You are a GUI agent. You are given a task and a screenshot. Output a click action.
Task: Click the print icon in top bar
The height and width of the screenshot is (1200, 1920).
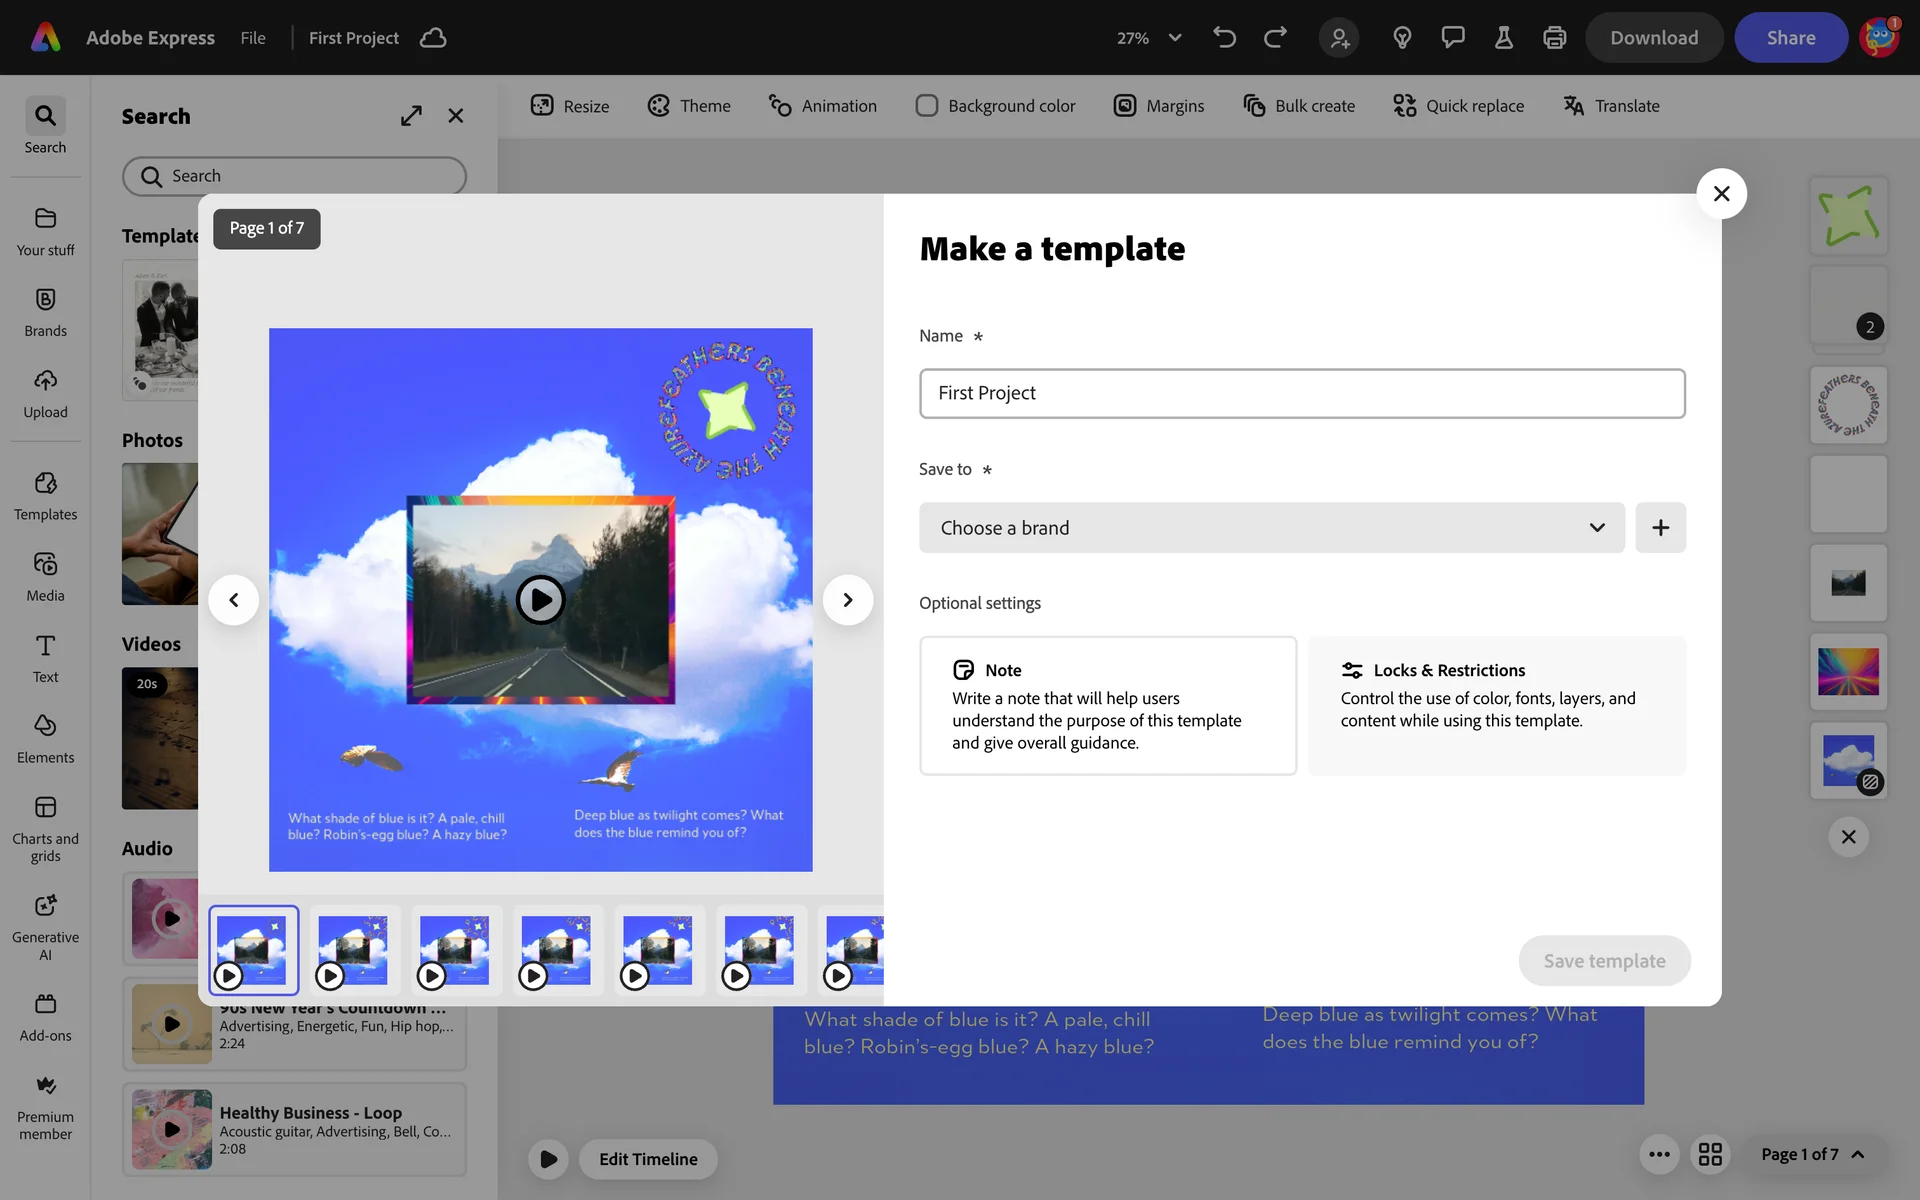tap(1554, 38)
